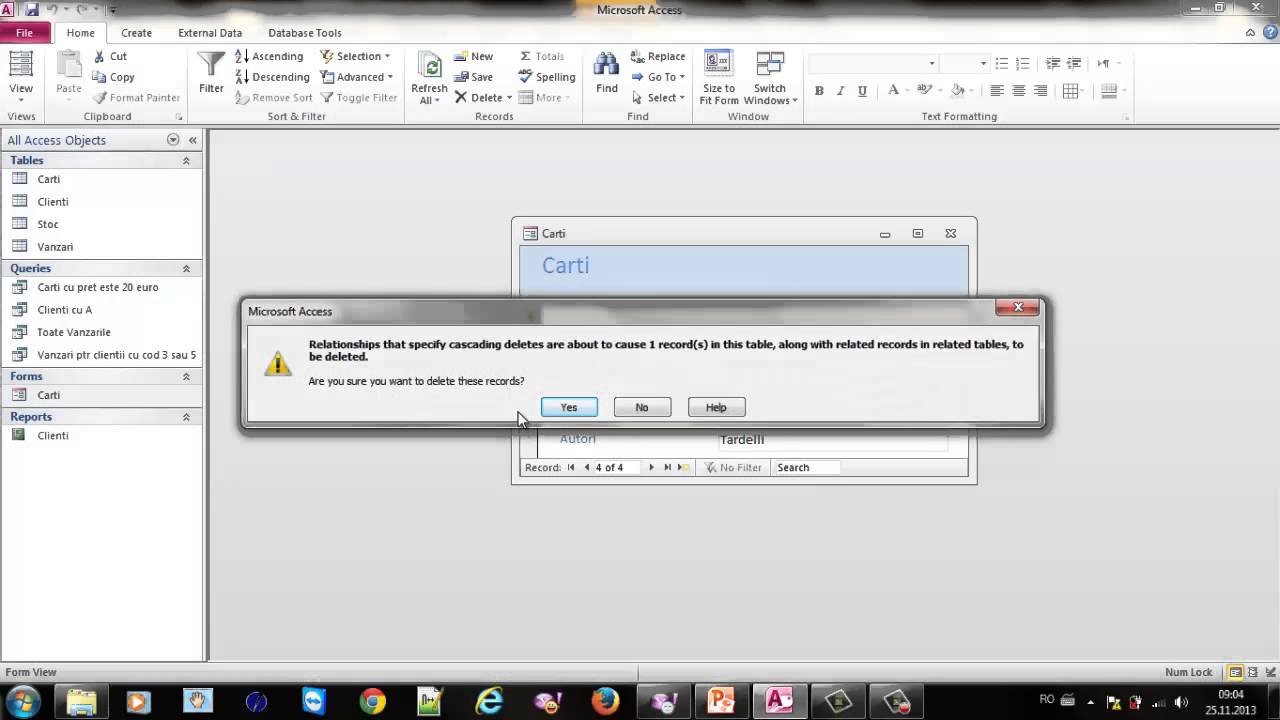Toggle the No Filter indicator

click(x=733, y=467)
